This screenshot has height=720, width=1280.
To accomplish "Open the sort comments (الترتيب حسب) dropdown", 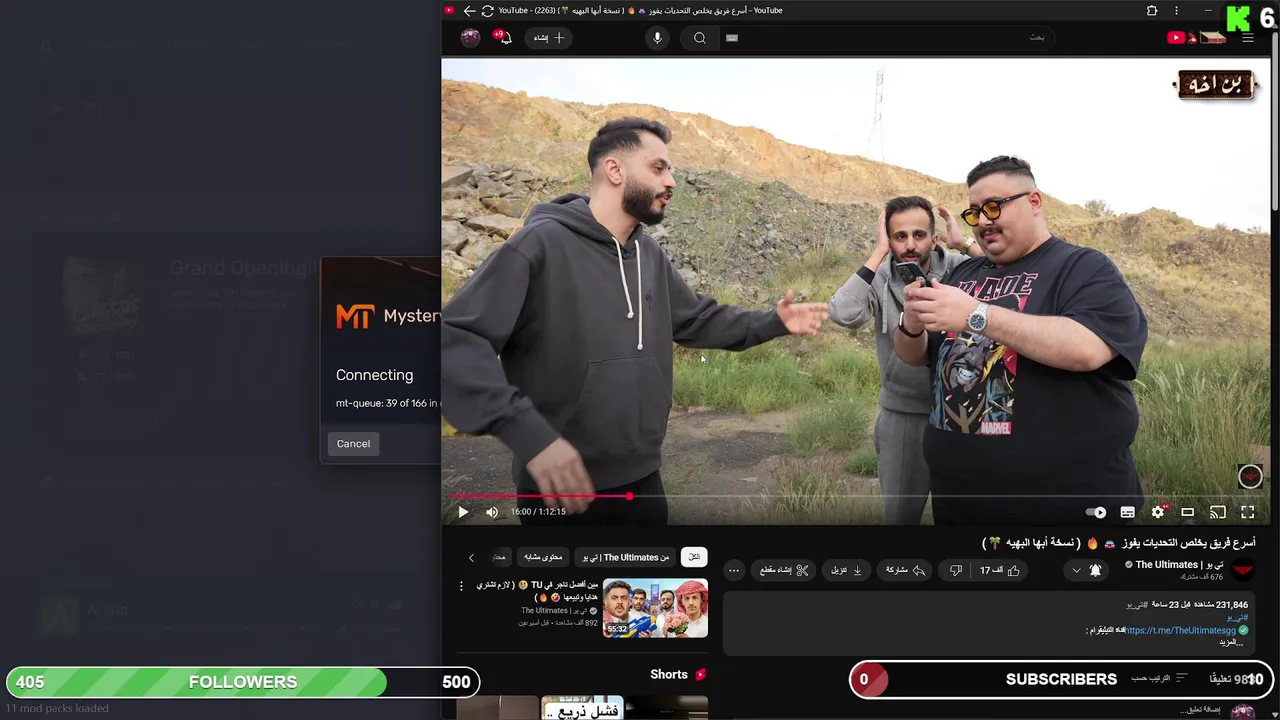I will tap(1159, 678).
